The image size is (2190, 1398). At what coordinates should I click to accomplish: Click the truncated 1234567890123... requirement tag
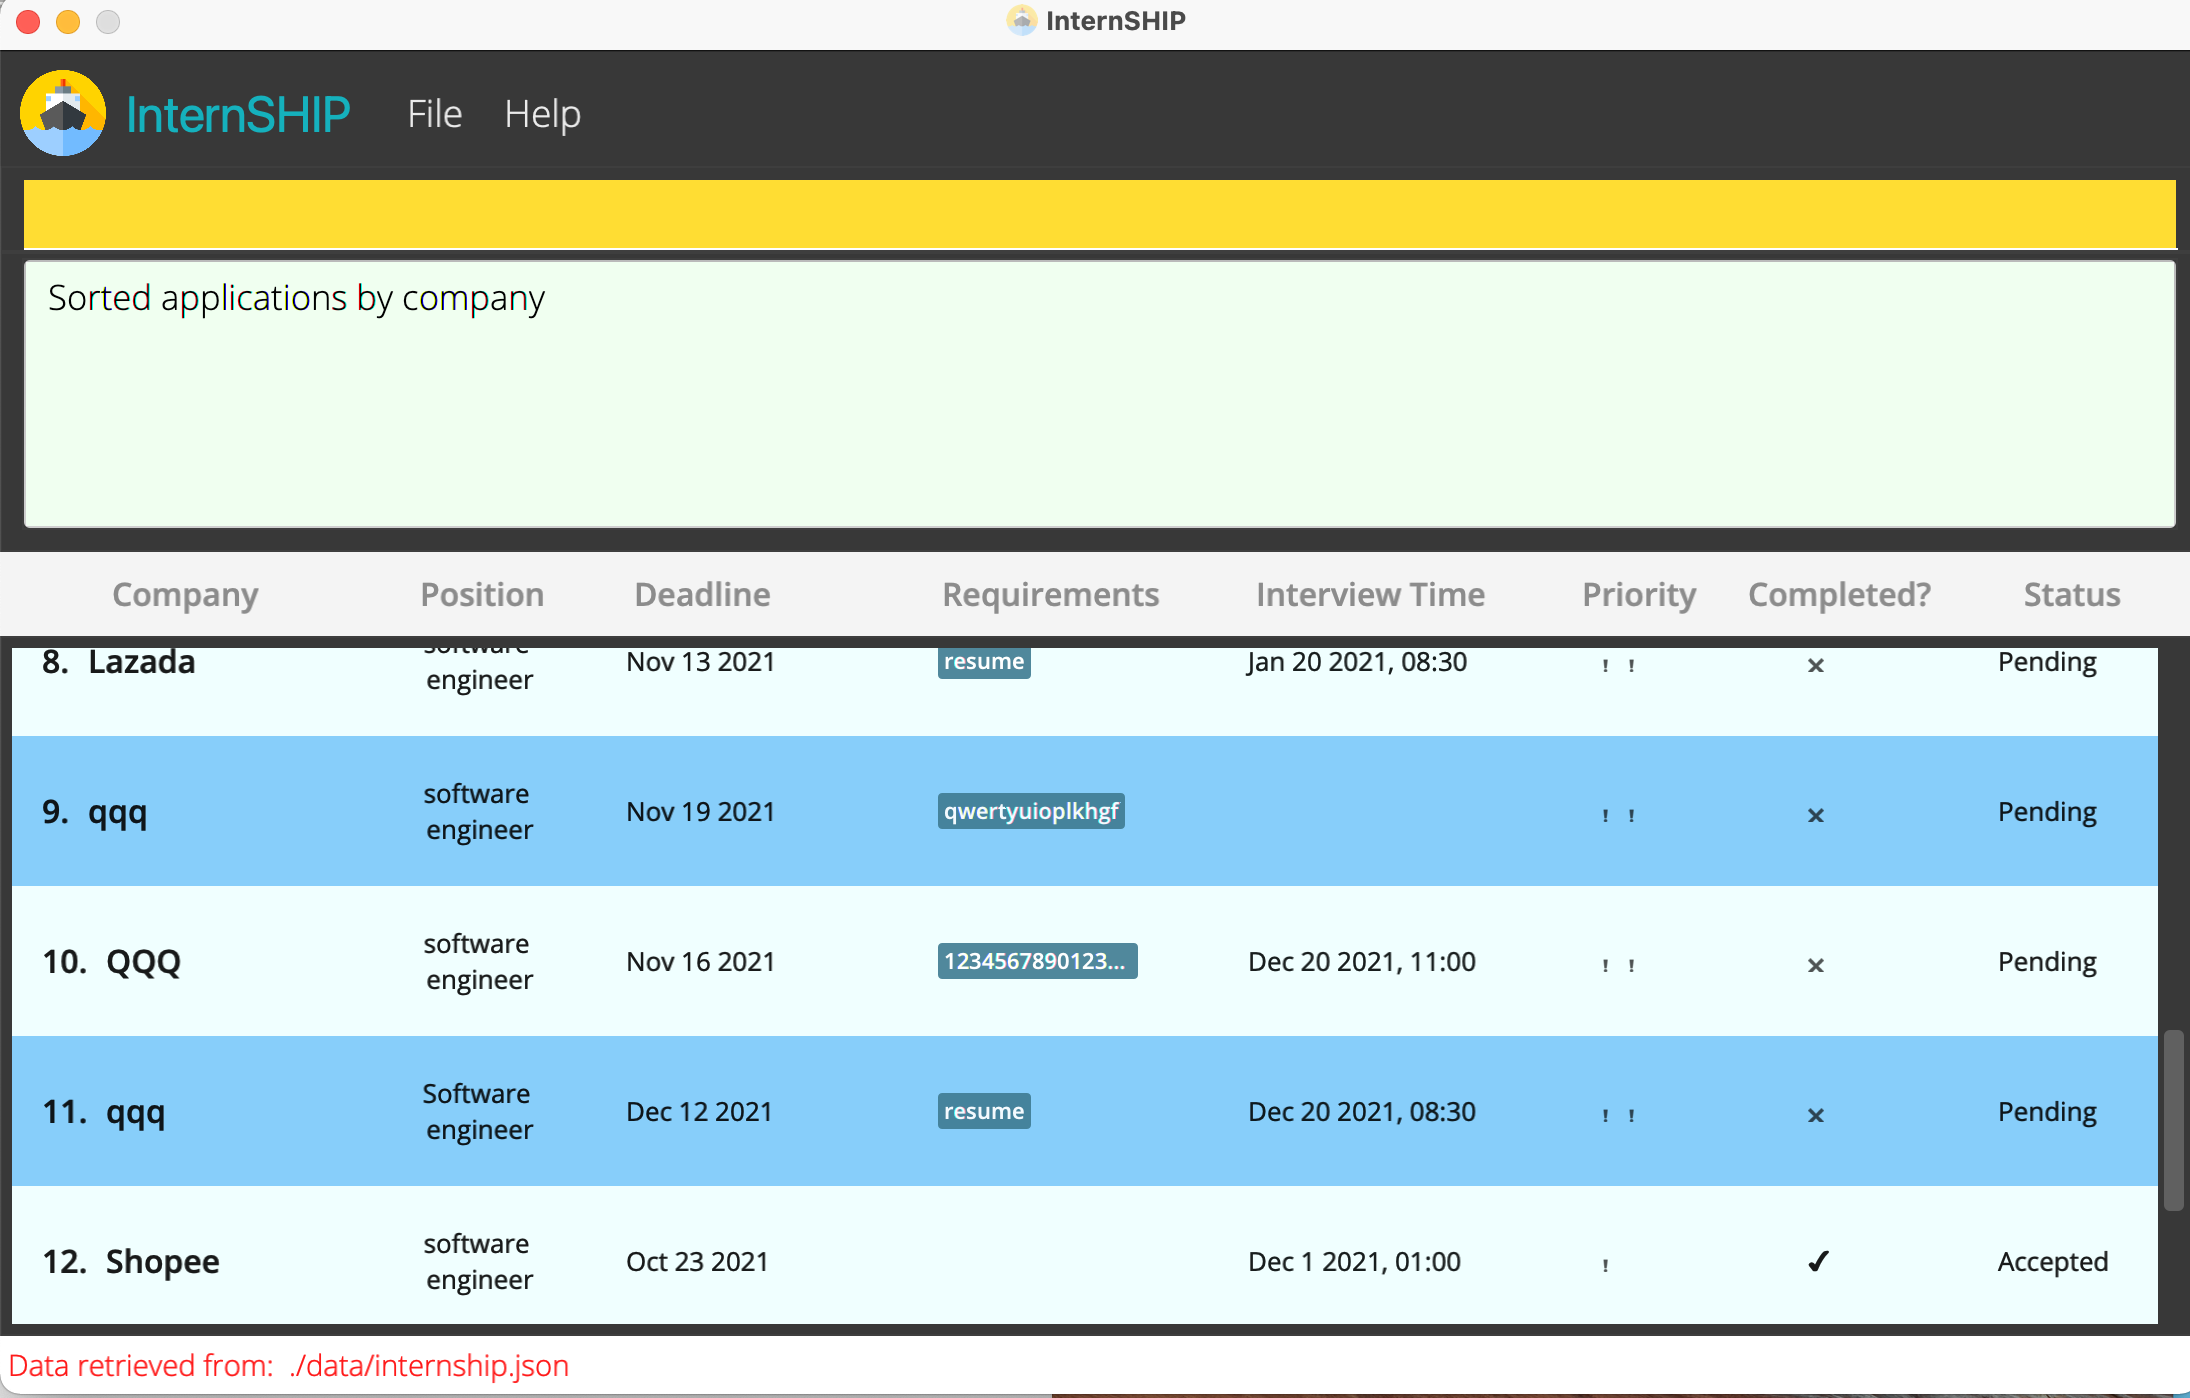(x=1036, y=961)
